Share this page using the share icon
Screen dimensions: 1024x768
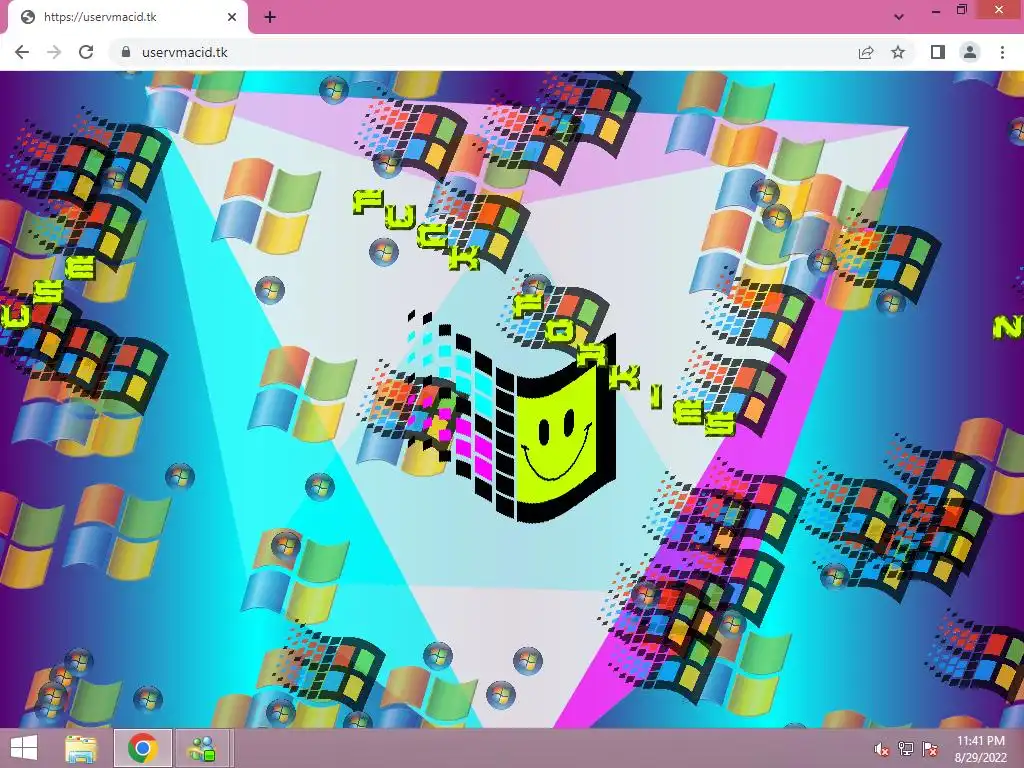[x=866, y=52]
